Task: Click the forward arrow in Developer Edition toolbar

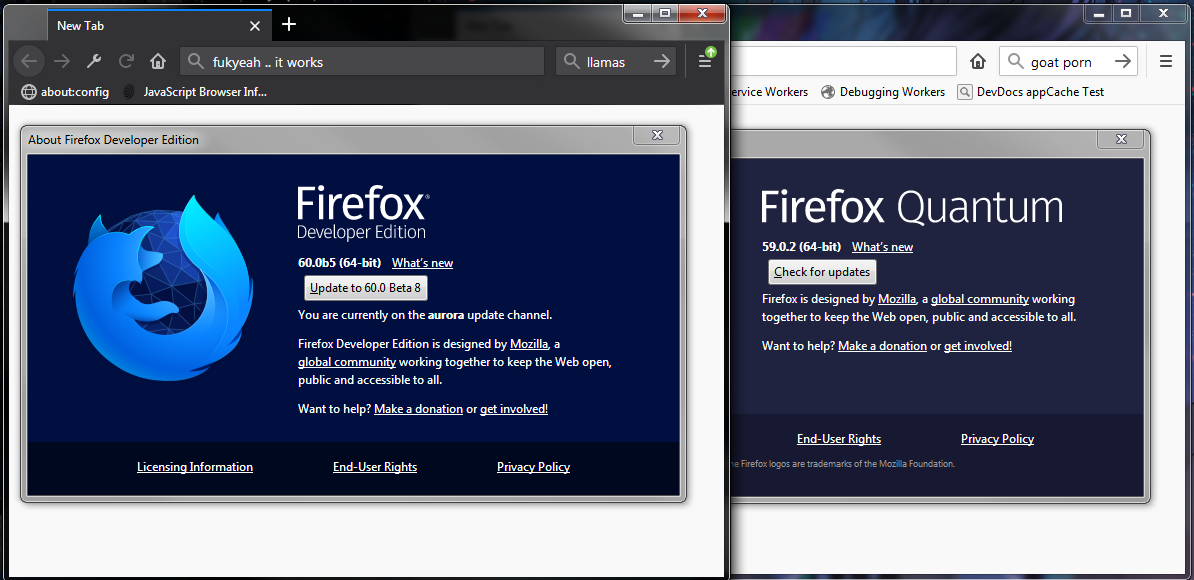Action: click(62, 62)
